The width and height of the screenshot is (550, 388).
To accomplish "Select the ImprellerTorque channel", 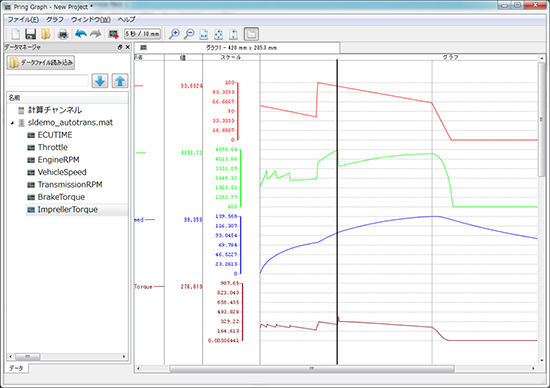I will [68, 209].
